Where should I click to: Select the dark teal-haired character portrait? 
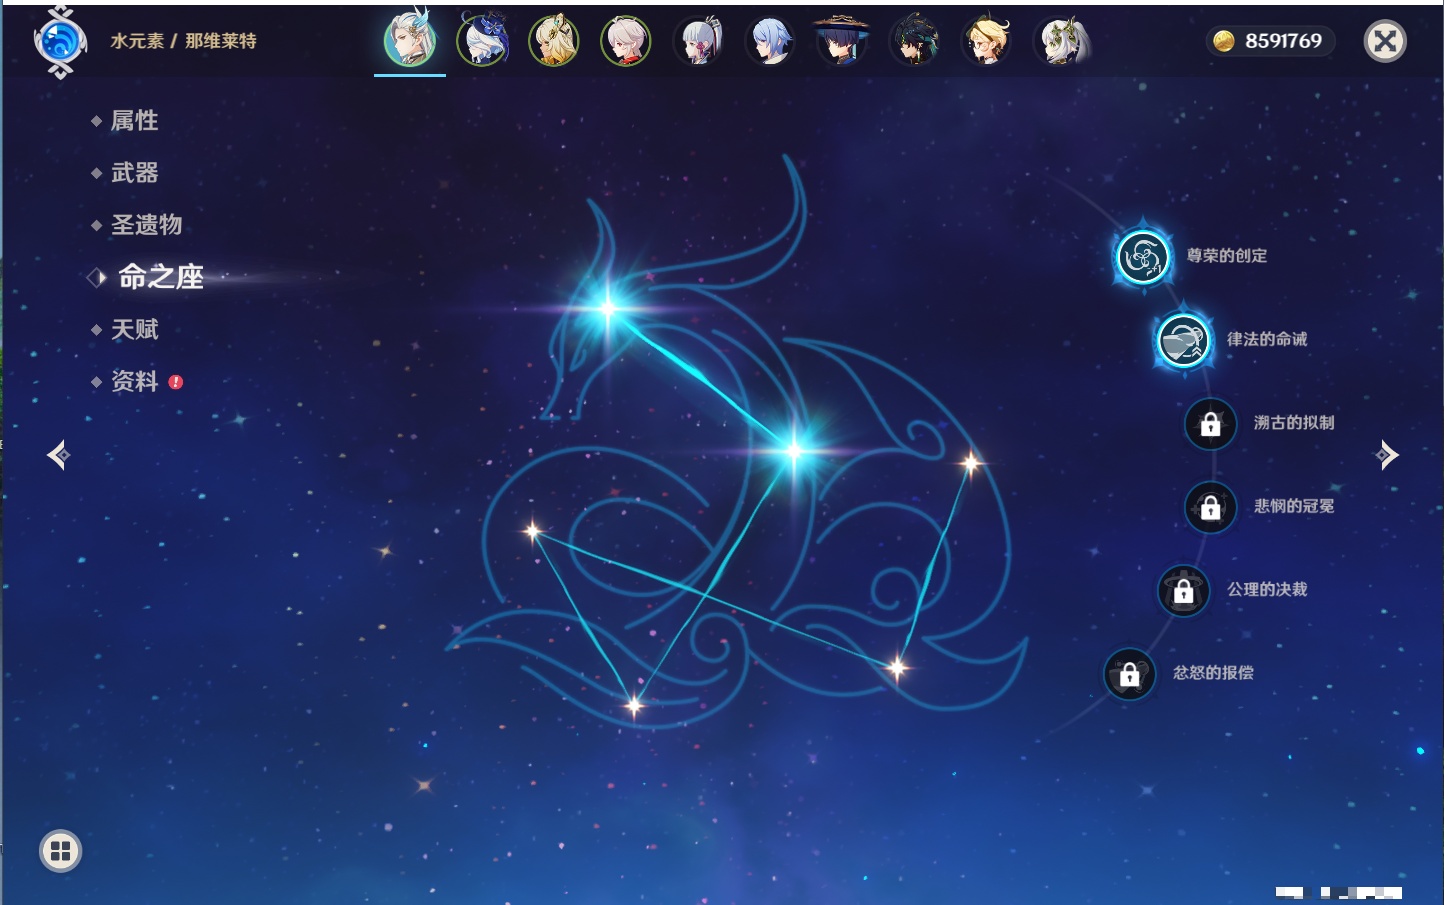[x=914, y=41]
